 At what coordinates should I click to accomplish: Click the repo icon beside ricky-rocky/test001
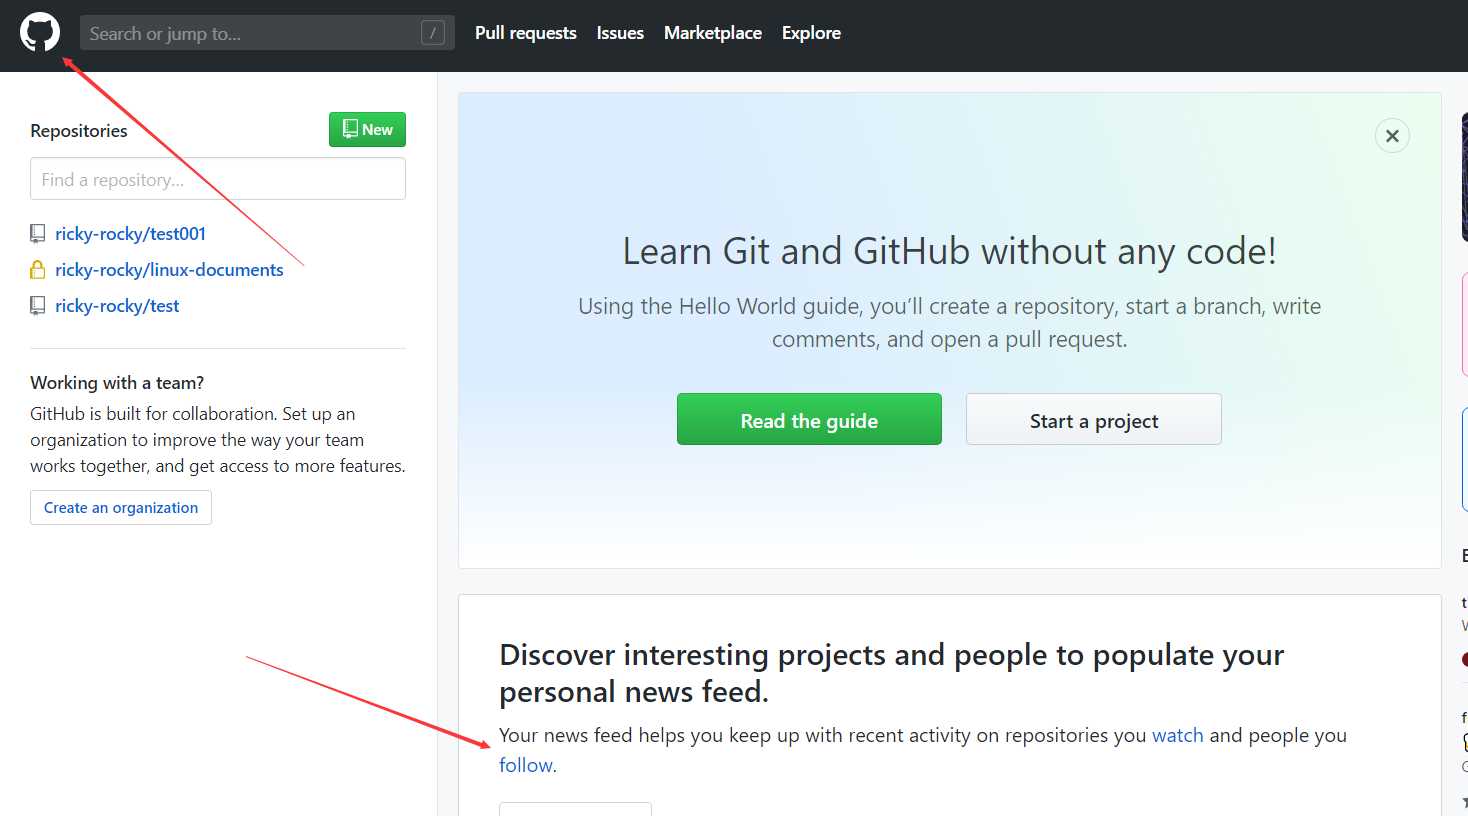37,234
